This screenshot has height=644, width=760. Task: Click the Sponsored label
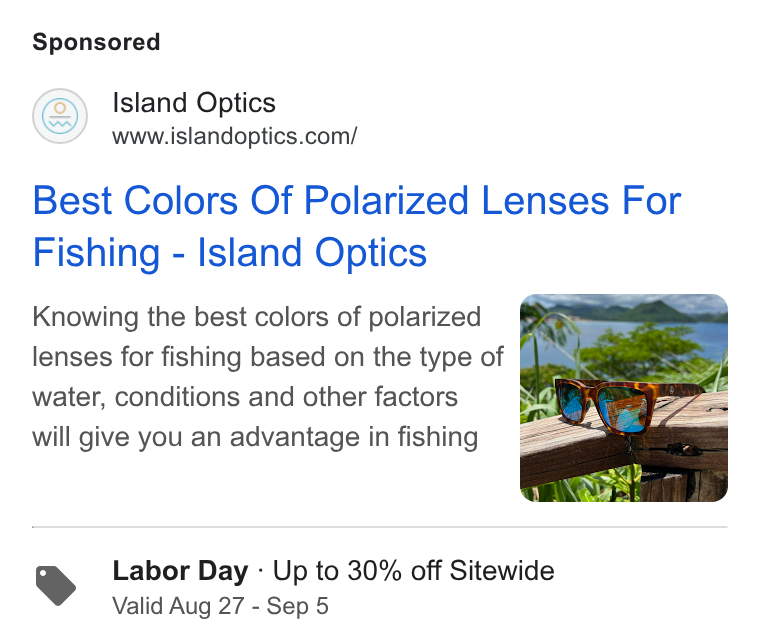[96, 42]
